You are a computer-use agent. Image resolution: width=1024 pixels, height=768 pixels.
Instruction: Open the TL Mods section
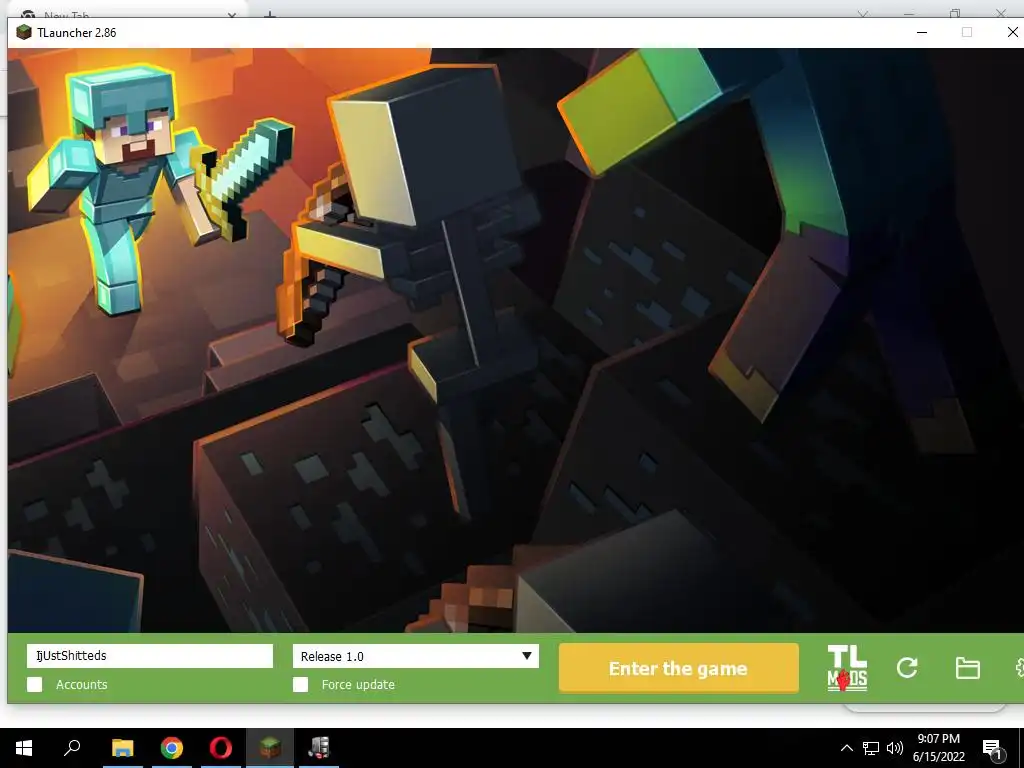[847, 668]
